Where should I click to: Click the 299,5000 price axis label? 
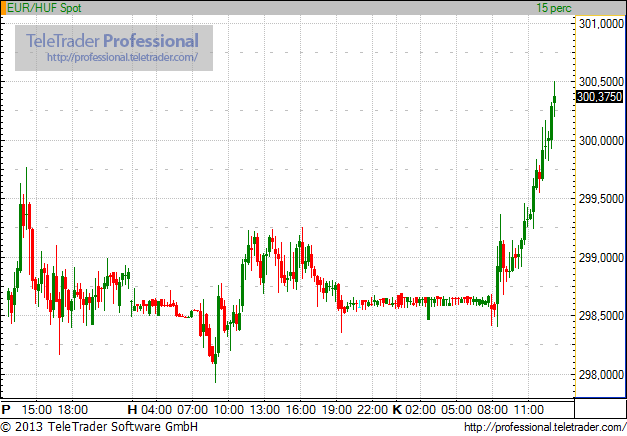pyautogui.click(x=601, y=199)
